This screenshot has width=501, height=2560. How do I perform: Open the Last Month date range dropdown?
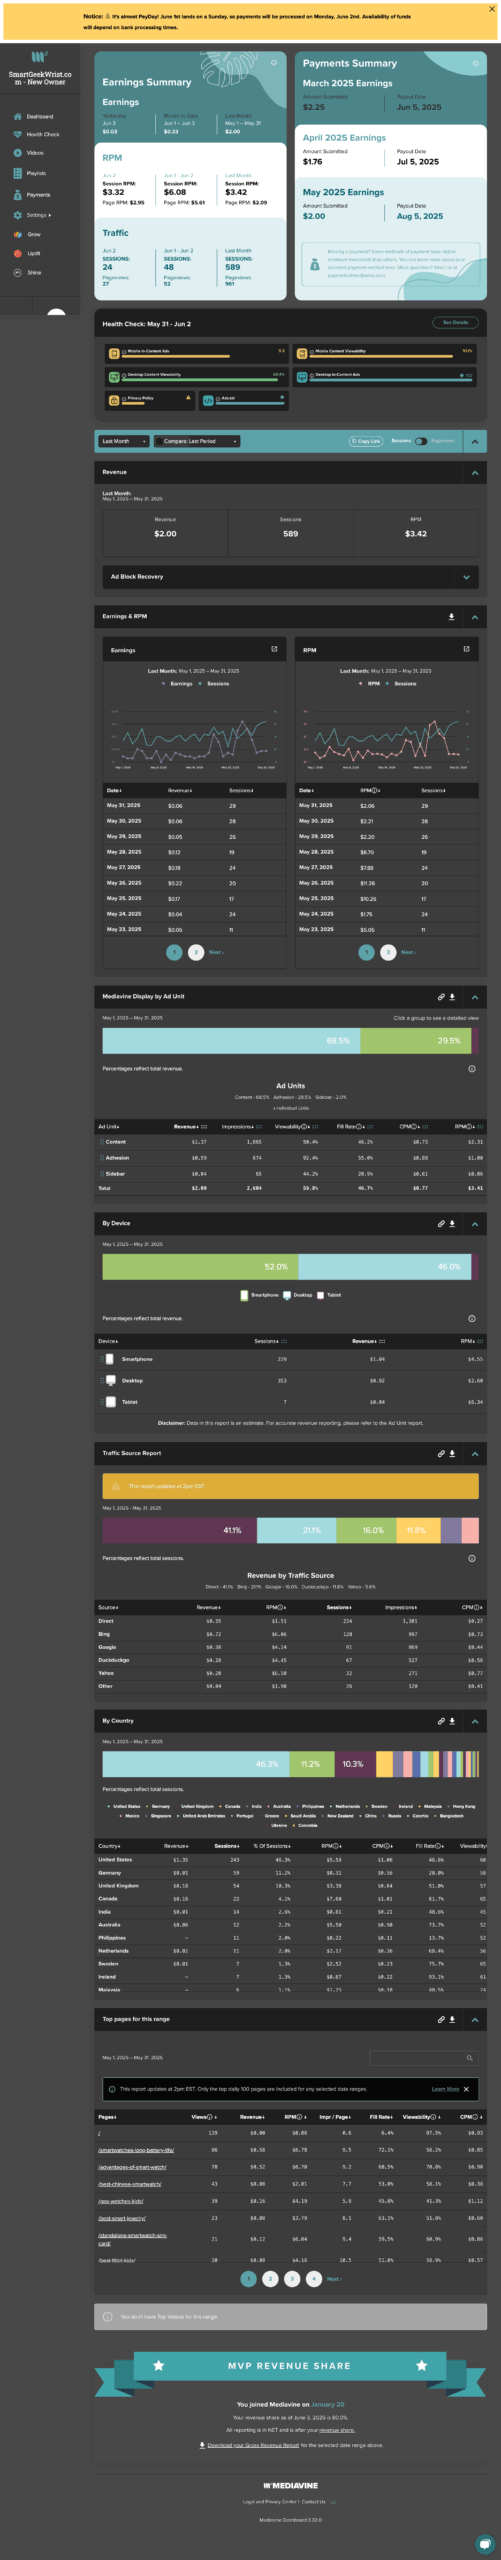click(x=124, y=441)
